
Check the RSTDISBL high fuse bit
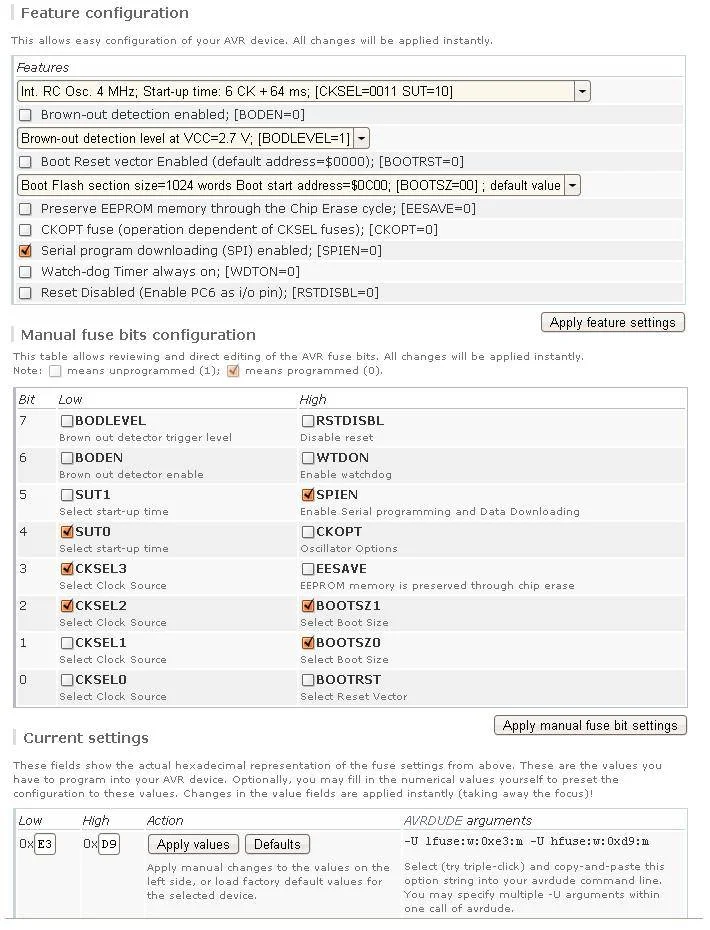click(308, 421)
